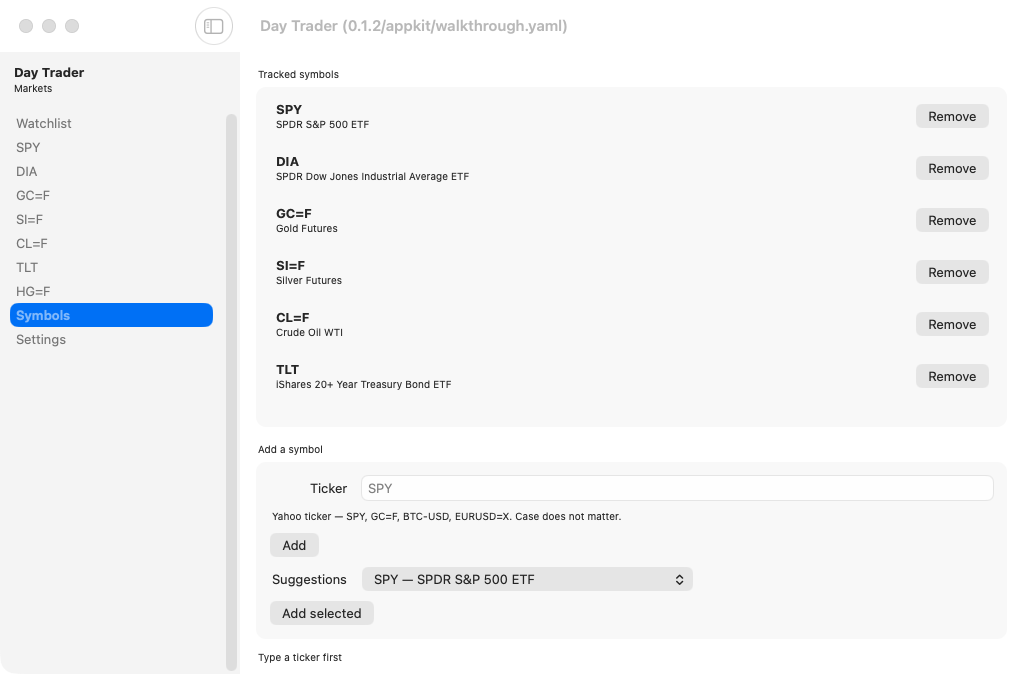Remove the DIA tracked symbol
1024x674 pixels.
pos(952,168)
